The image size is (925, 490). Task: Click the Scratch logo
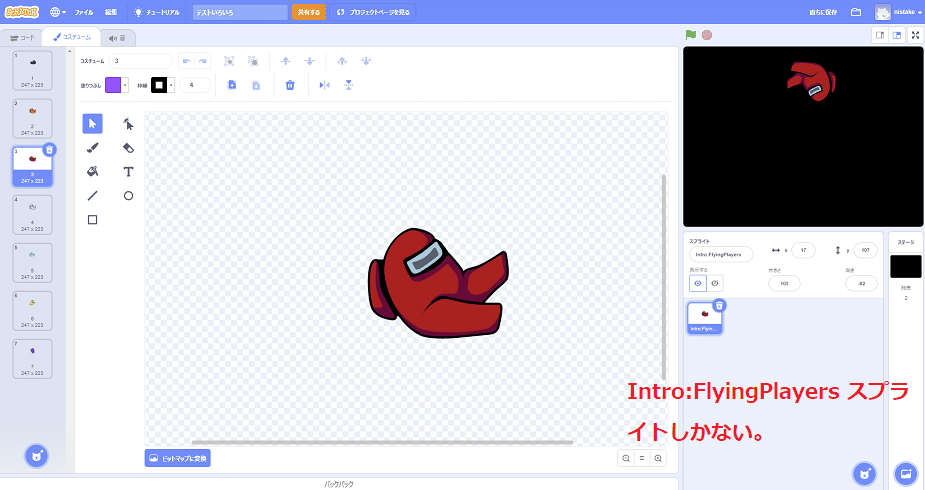pos(22,12)
